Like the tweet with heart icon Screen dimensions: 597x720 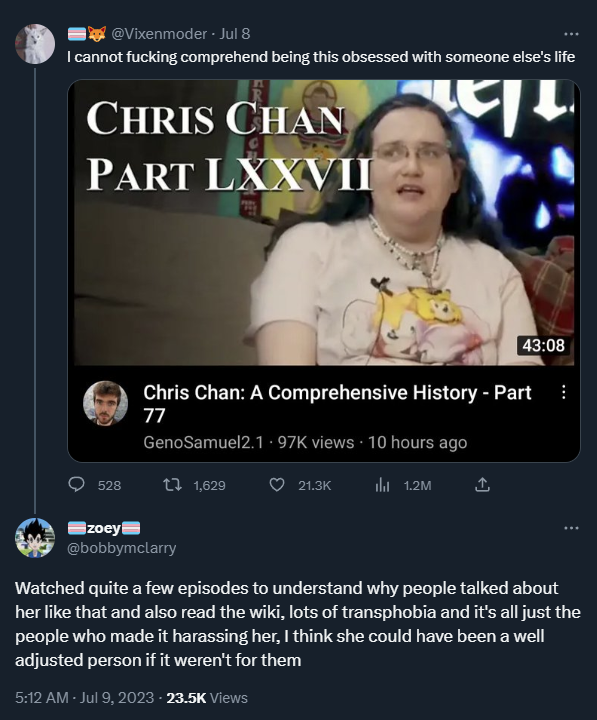tap(276, 485)
